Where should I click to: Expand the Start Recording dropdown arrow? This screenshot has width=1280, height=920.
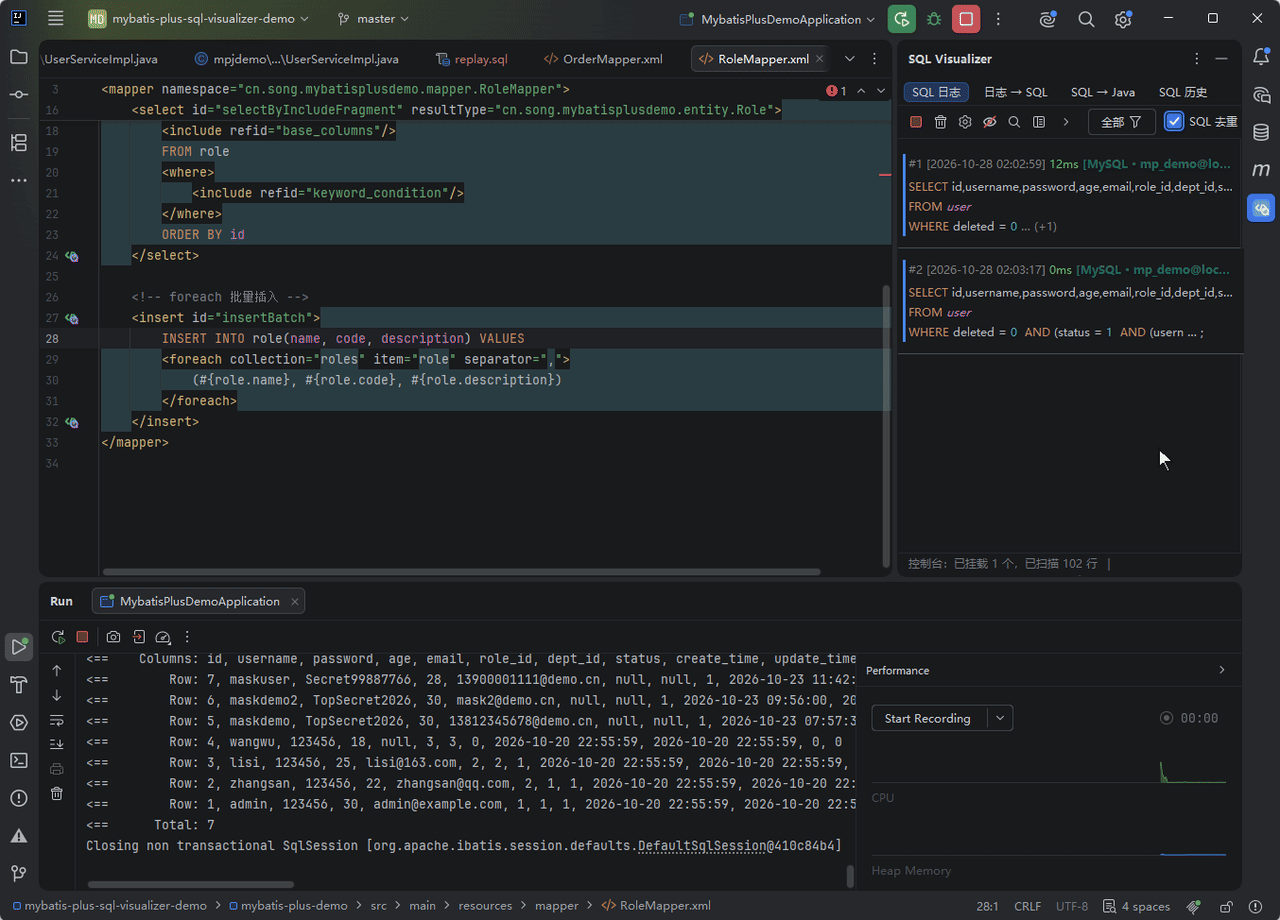point(999,718)
